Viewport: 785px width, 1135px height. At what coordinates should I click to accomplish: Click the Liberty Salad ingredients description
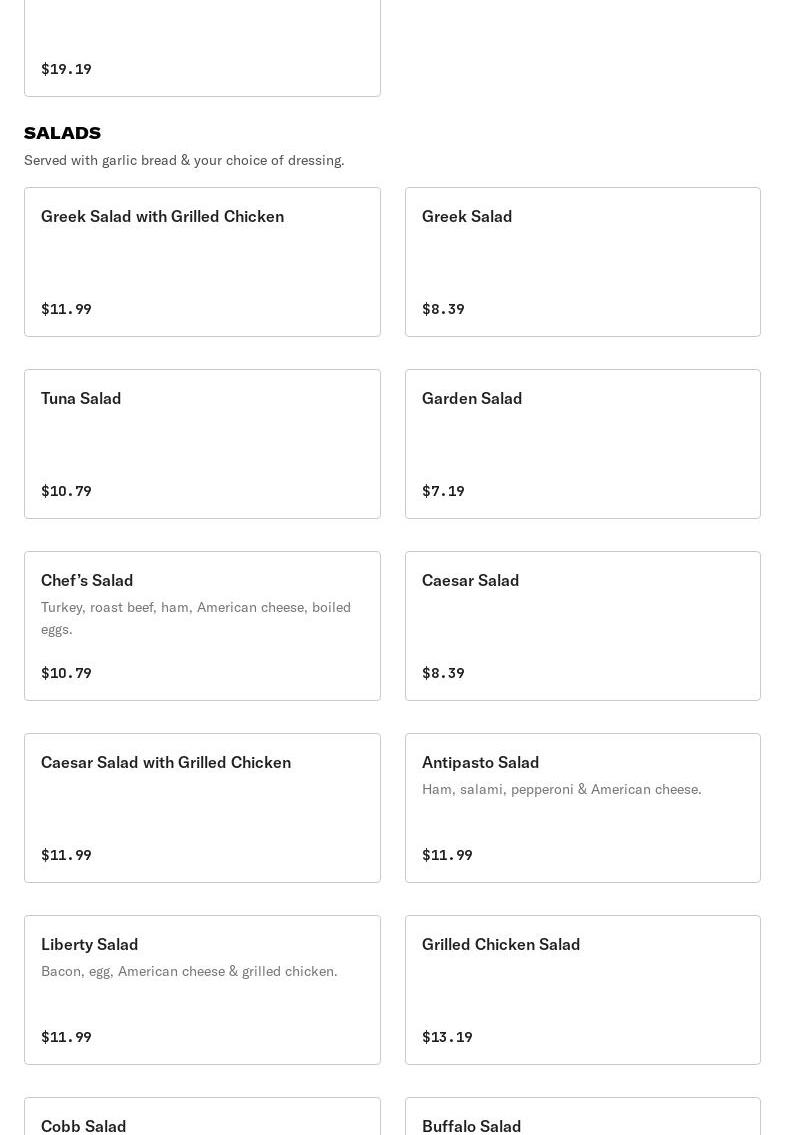189,971
